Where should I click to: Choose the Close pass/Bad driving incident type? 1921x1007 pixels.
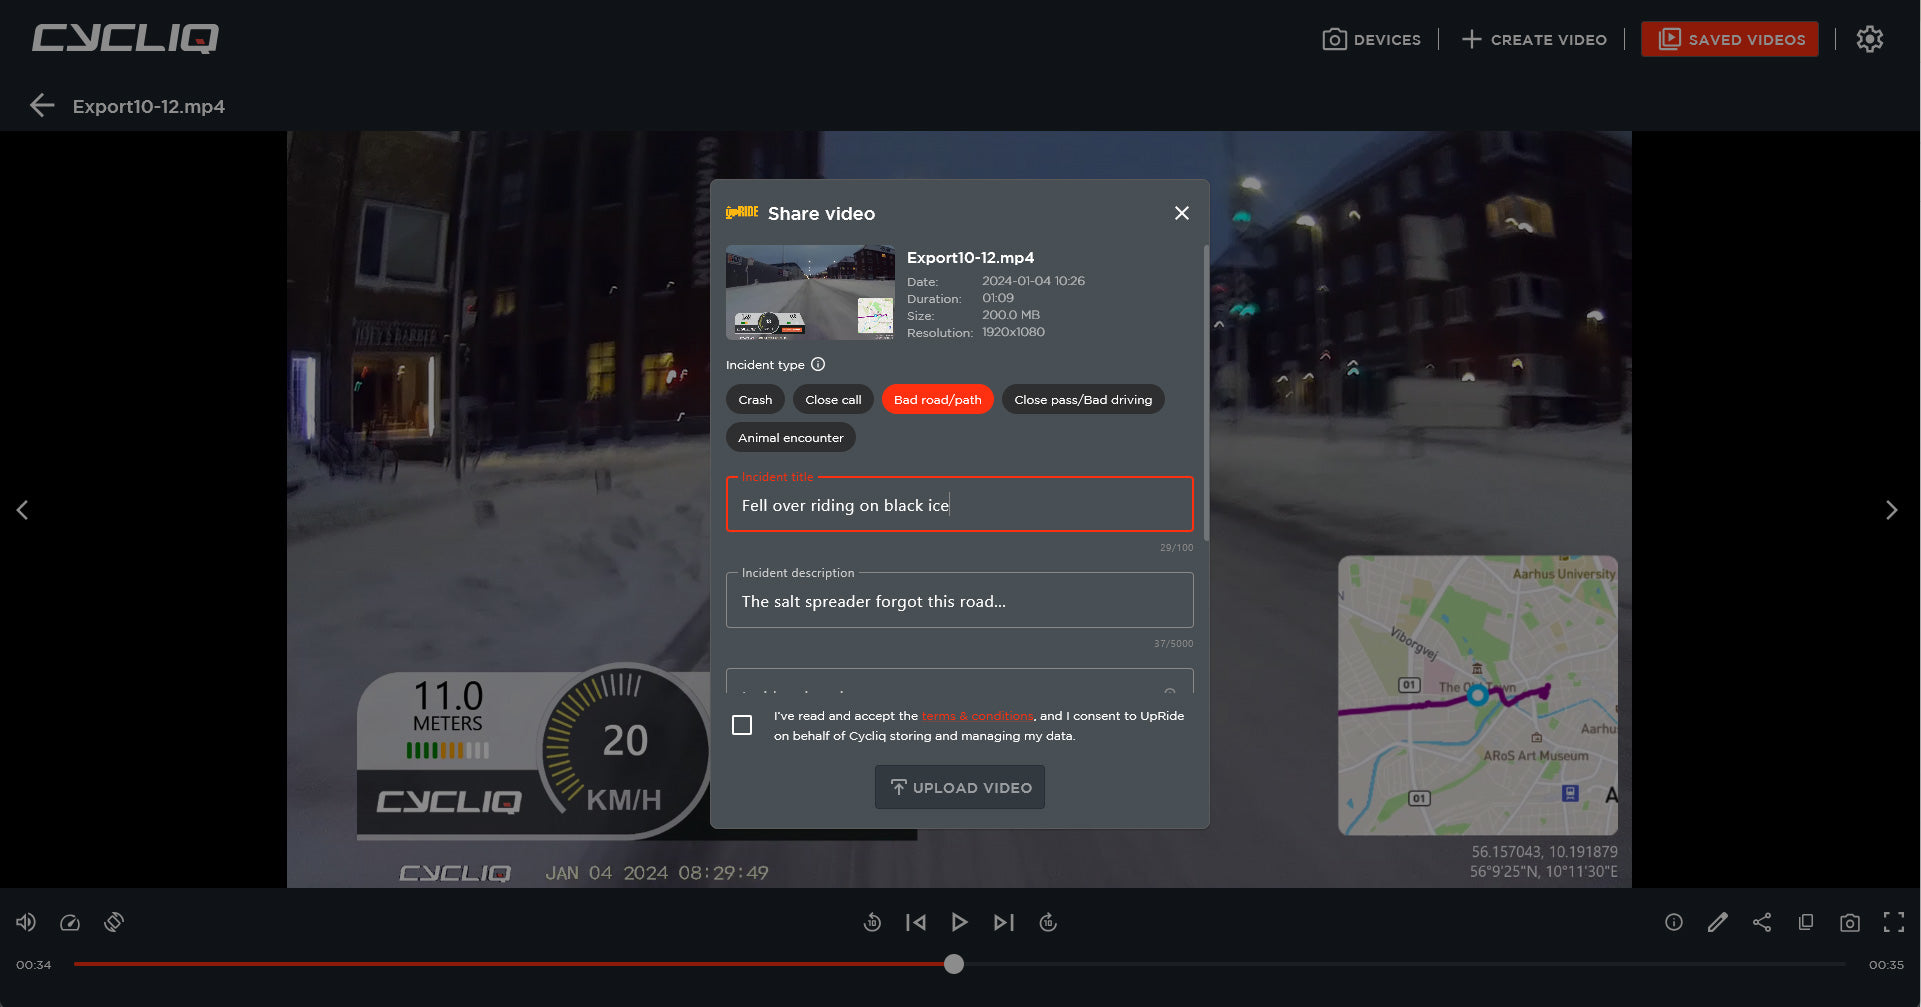point(1082,400)
